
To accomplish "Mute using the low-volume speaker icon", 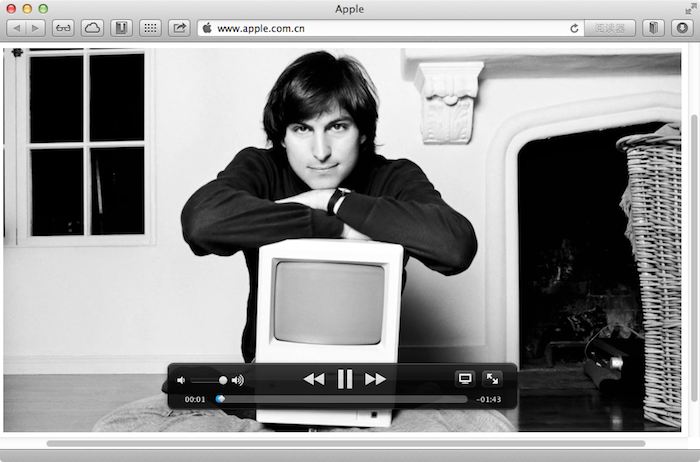I will tap(181, 380).
